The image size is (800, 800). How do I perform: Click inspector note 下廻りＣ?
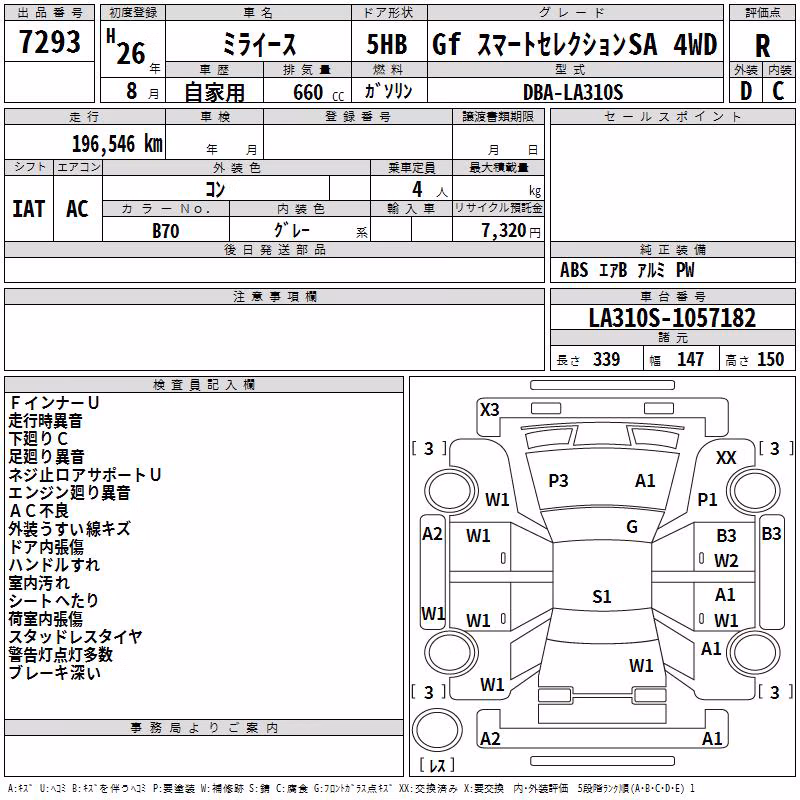[38, 439]
